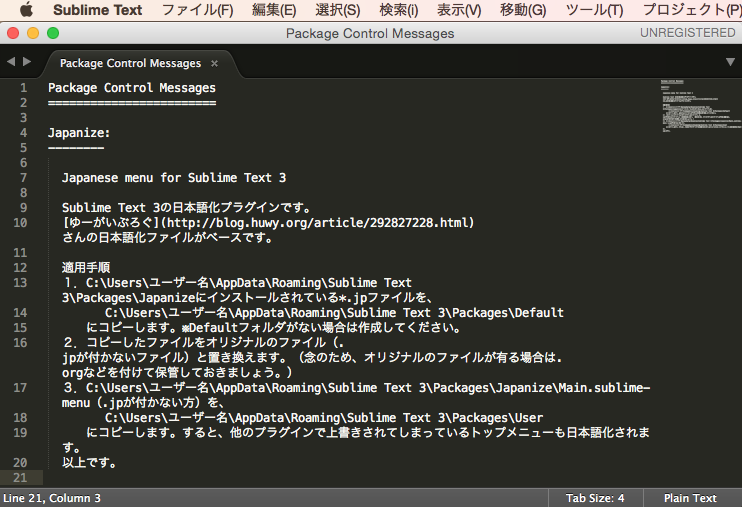Image resolution: width=742 pixels, height=507 pixels.
Task: Click line number 17 in gutter
Action: [20, 388]
